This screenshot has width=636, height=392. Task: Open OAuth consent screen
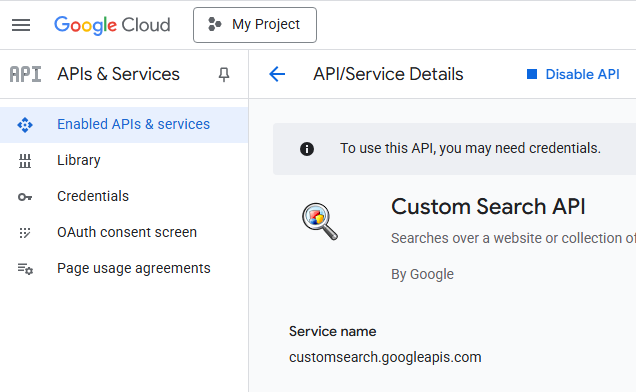click(x=124, y=232)
